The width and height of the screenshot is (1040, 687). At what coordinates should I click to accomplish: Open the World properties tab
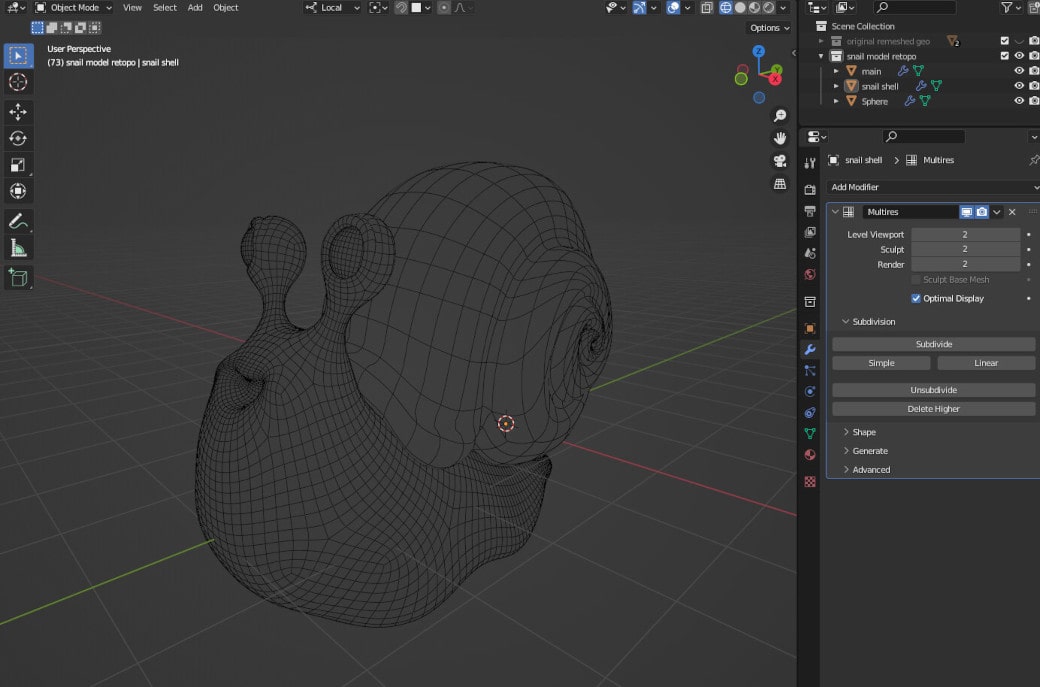(810, 275)
